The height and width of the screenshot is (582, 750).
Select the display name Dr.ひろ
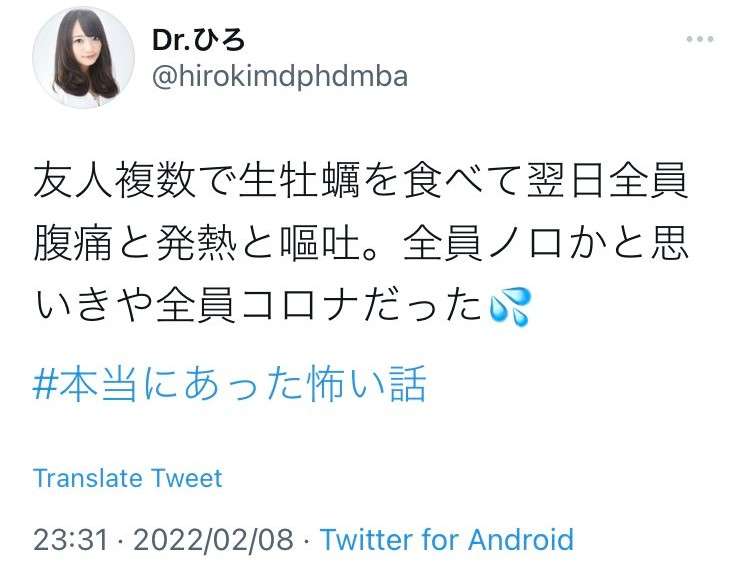tap(199, 39)
